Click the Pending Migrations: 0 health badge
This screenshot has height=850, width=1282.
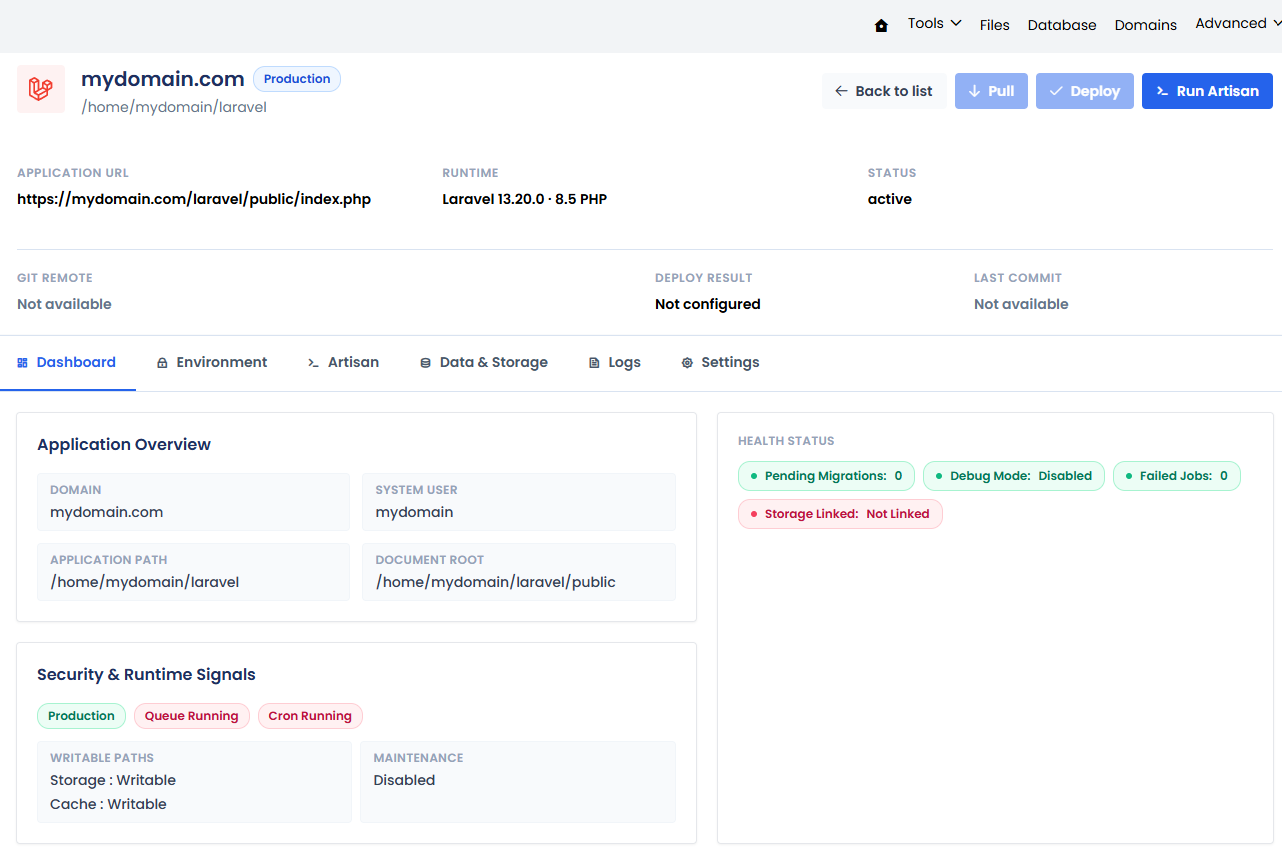(826, 476)
